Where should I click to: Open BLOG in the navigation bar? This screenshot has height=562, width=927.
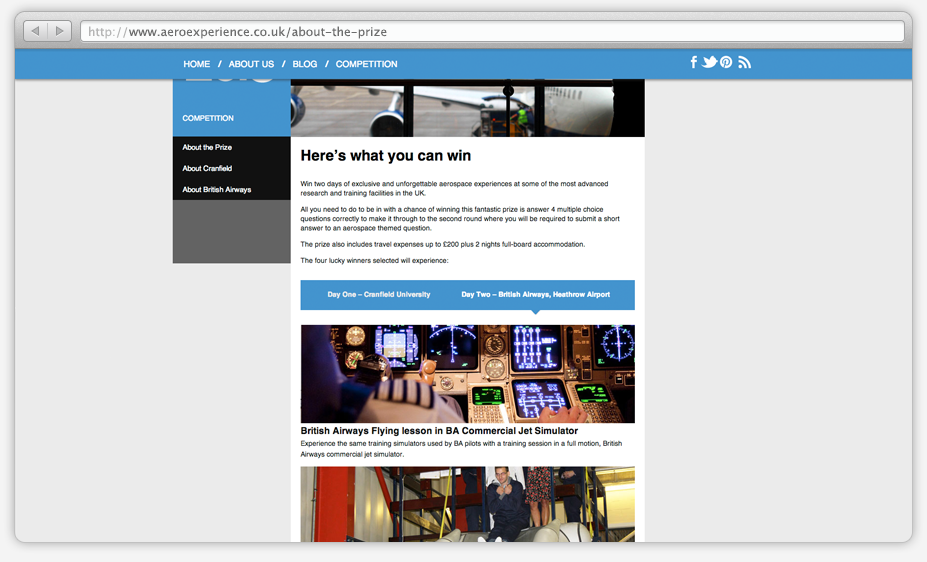tap(304, 64)
